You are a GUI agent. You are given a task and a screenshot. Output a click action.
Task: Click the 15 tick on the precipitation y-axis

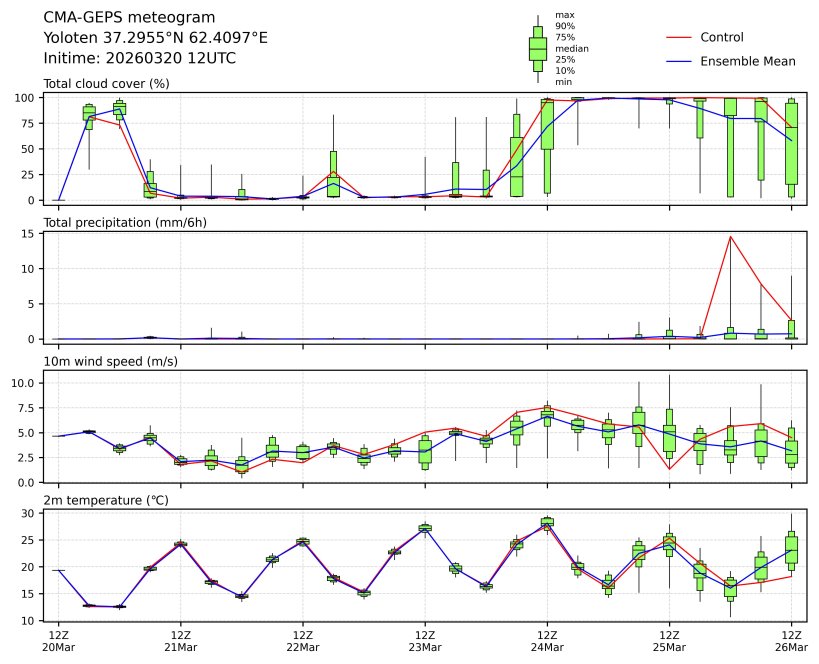click(30, 235)
